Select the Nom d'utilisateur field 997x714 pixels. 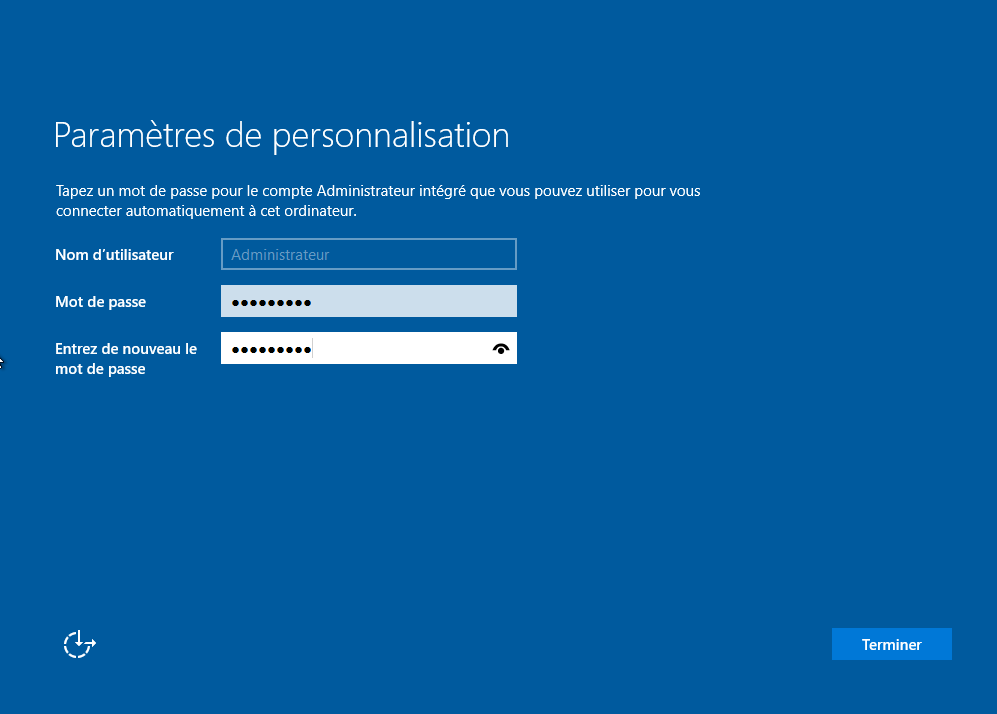tap(368, 255)
